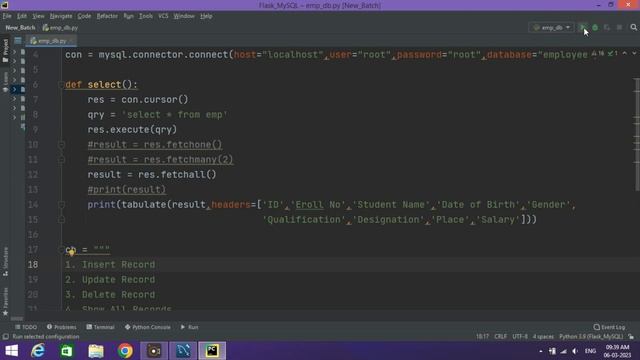Start debugging with the green bug icon
Screen dimensions: 640x360
click(x=595, y=27)
